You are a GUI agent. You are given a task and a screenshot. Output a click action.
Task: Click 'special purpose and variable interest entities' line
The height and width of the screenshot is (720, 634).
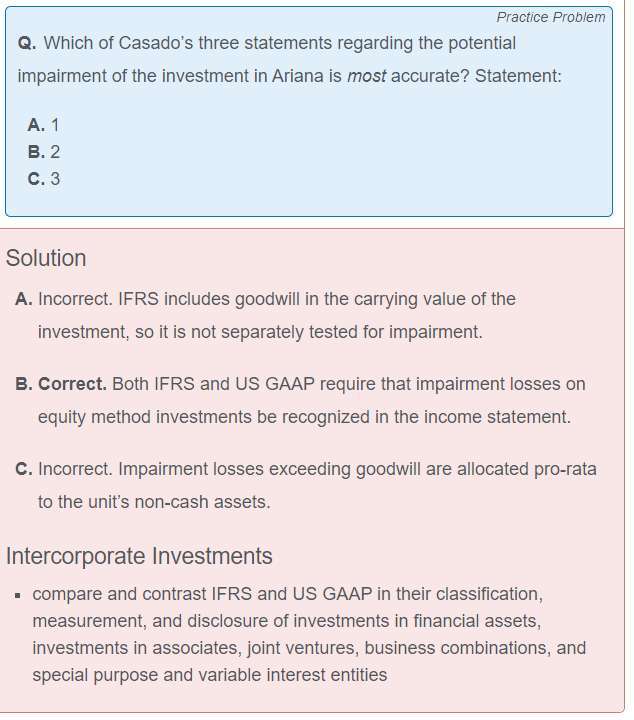coord(210,675)
